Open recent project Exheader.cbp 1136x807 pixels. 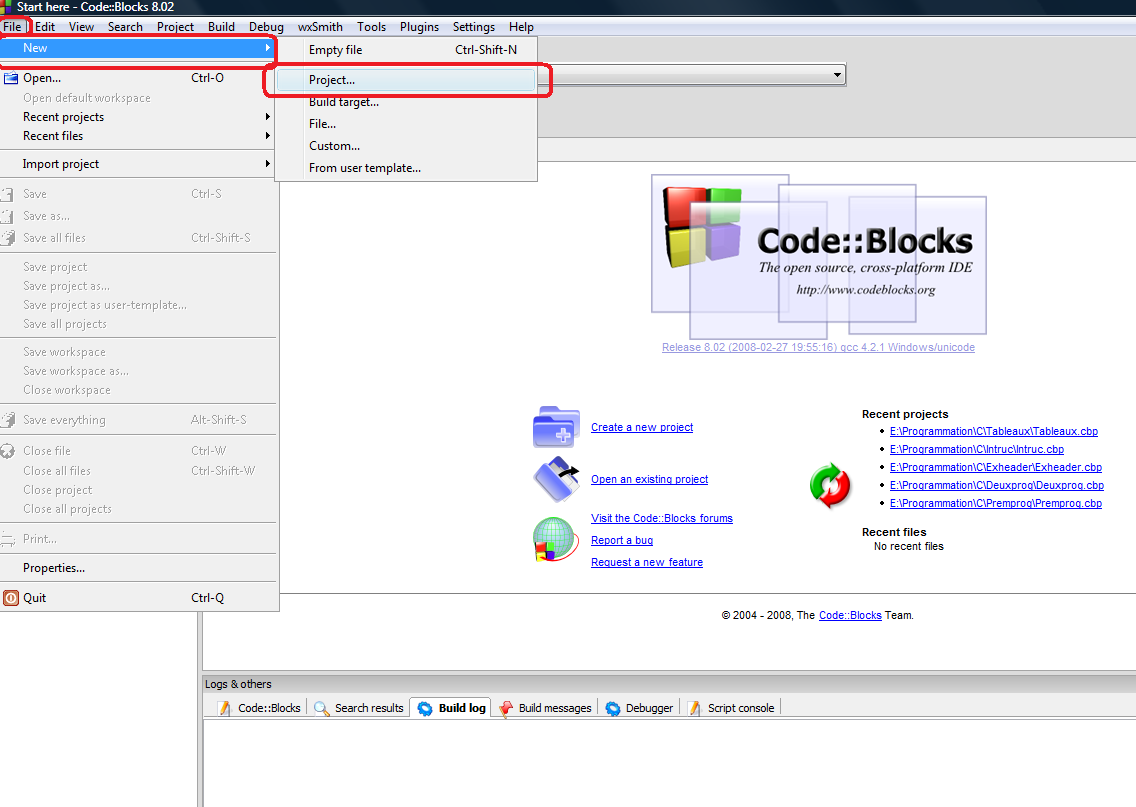click(995, 467)
